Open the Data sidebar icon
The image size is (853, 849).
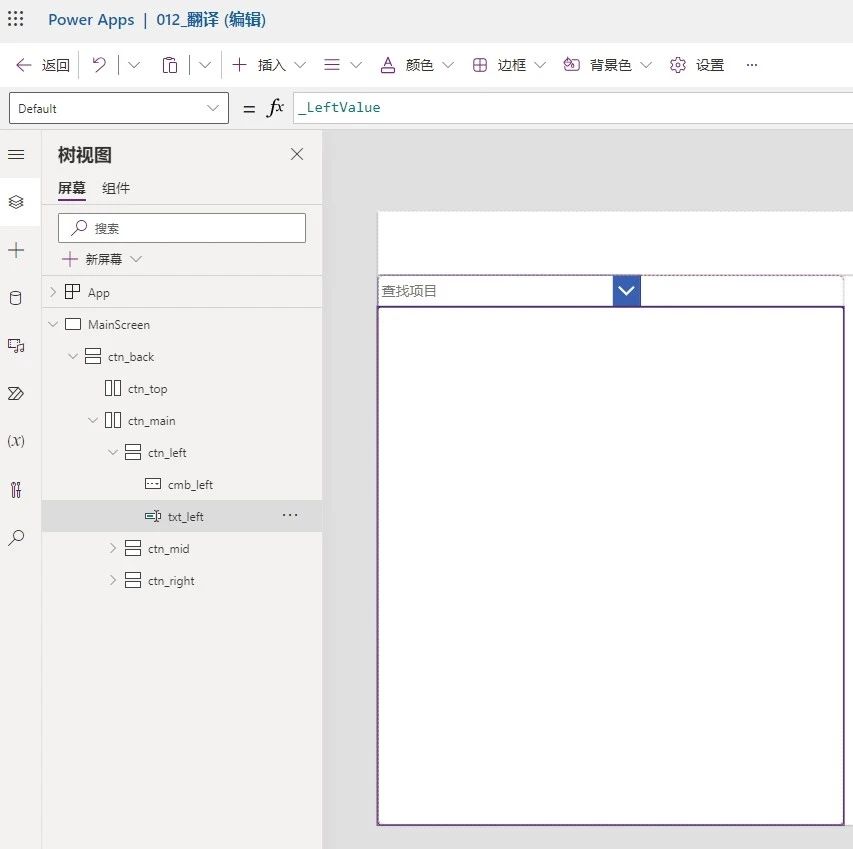(x=16, y=297)
